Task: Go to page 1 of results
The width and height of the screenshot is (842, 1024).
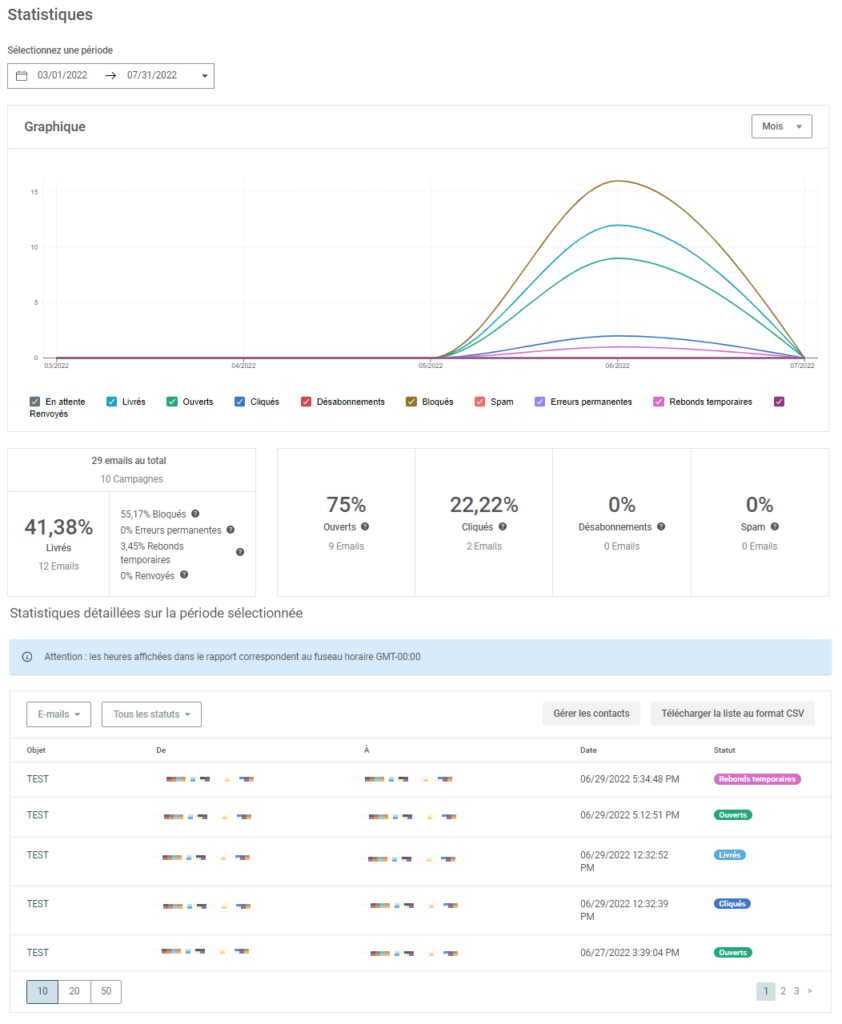Action: (x=766, y=991)
